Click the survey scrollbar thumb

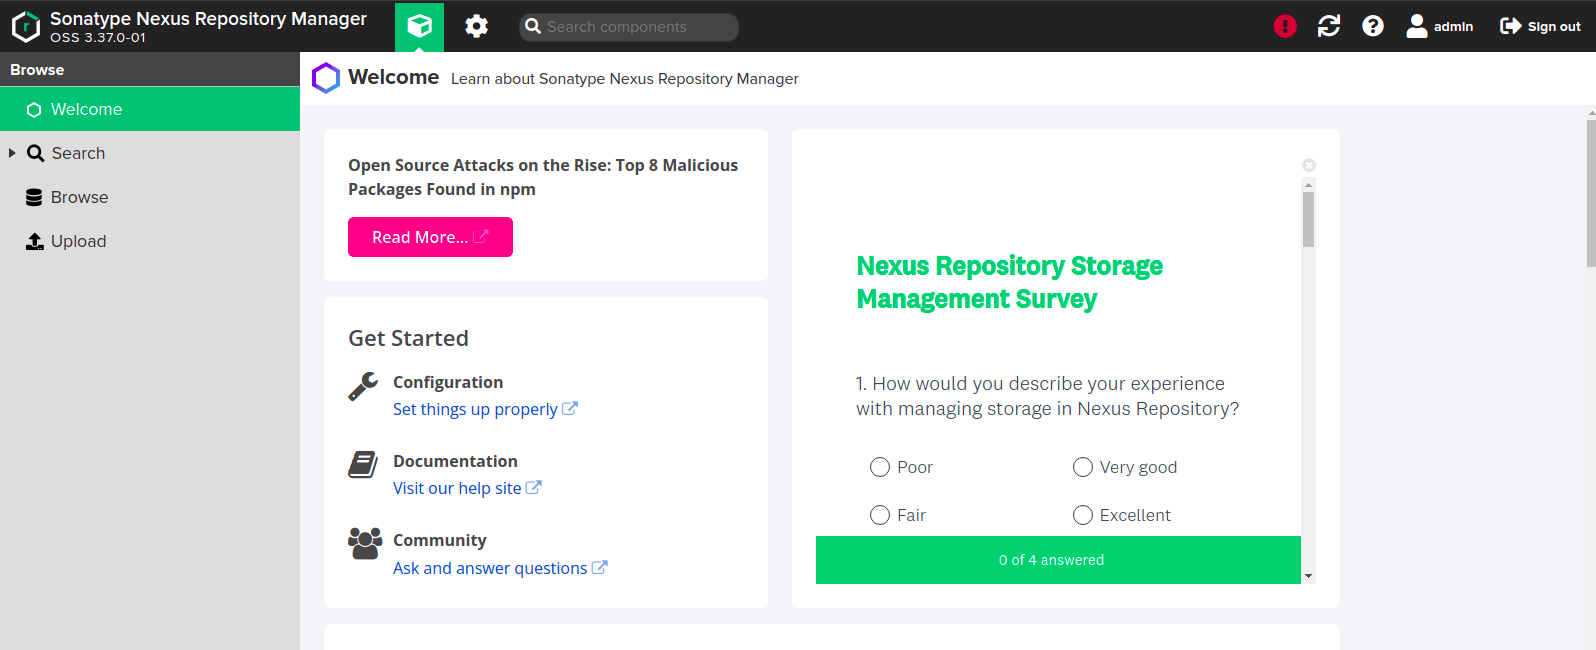point(1308,219)
